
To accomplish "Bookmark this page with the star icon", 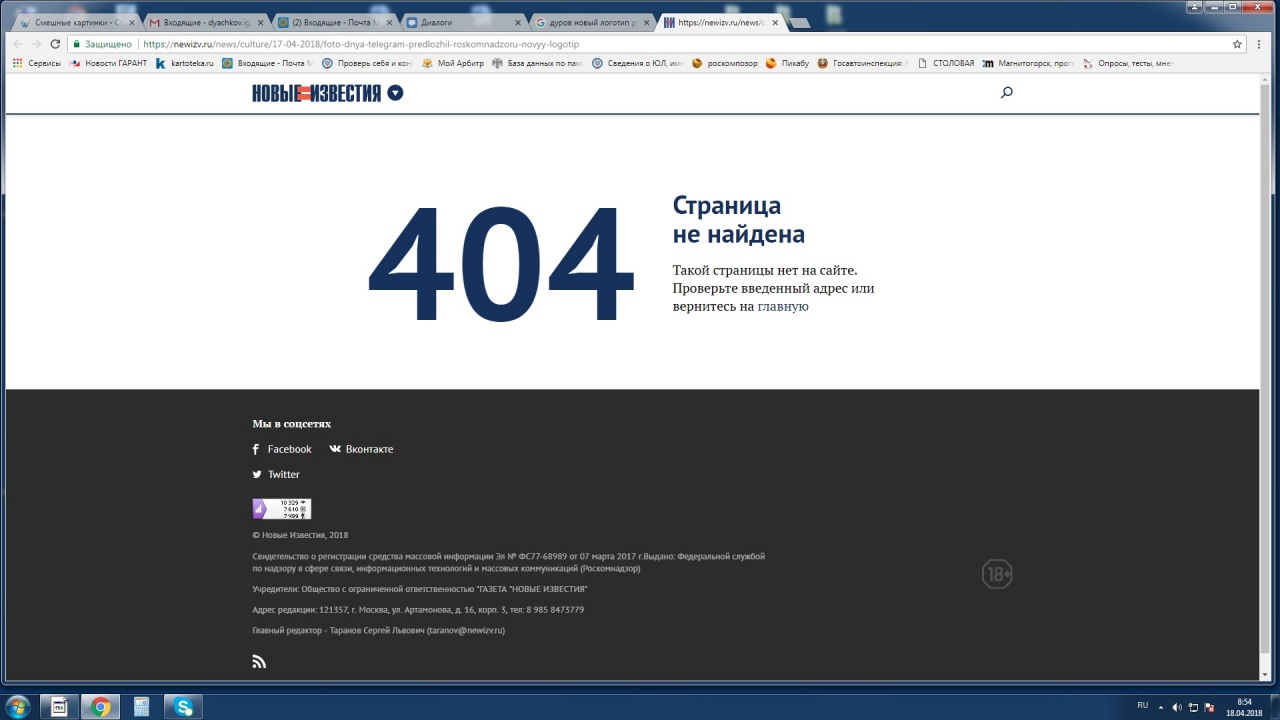I will (1237, 44).
